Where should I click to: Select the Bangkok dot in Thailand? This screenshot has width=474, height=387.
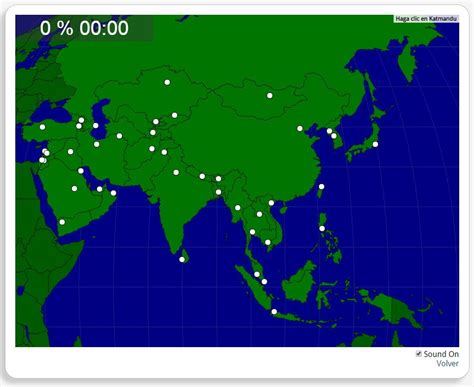[252, 232]
